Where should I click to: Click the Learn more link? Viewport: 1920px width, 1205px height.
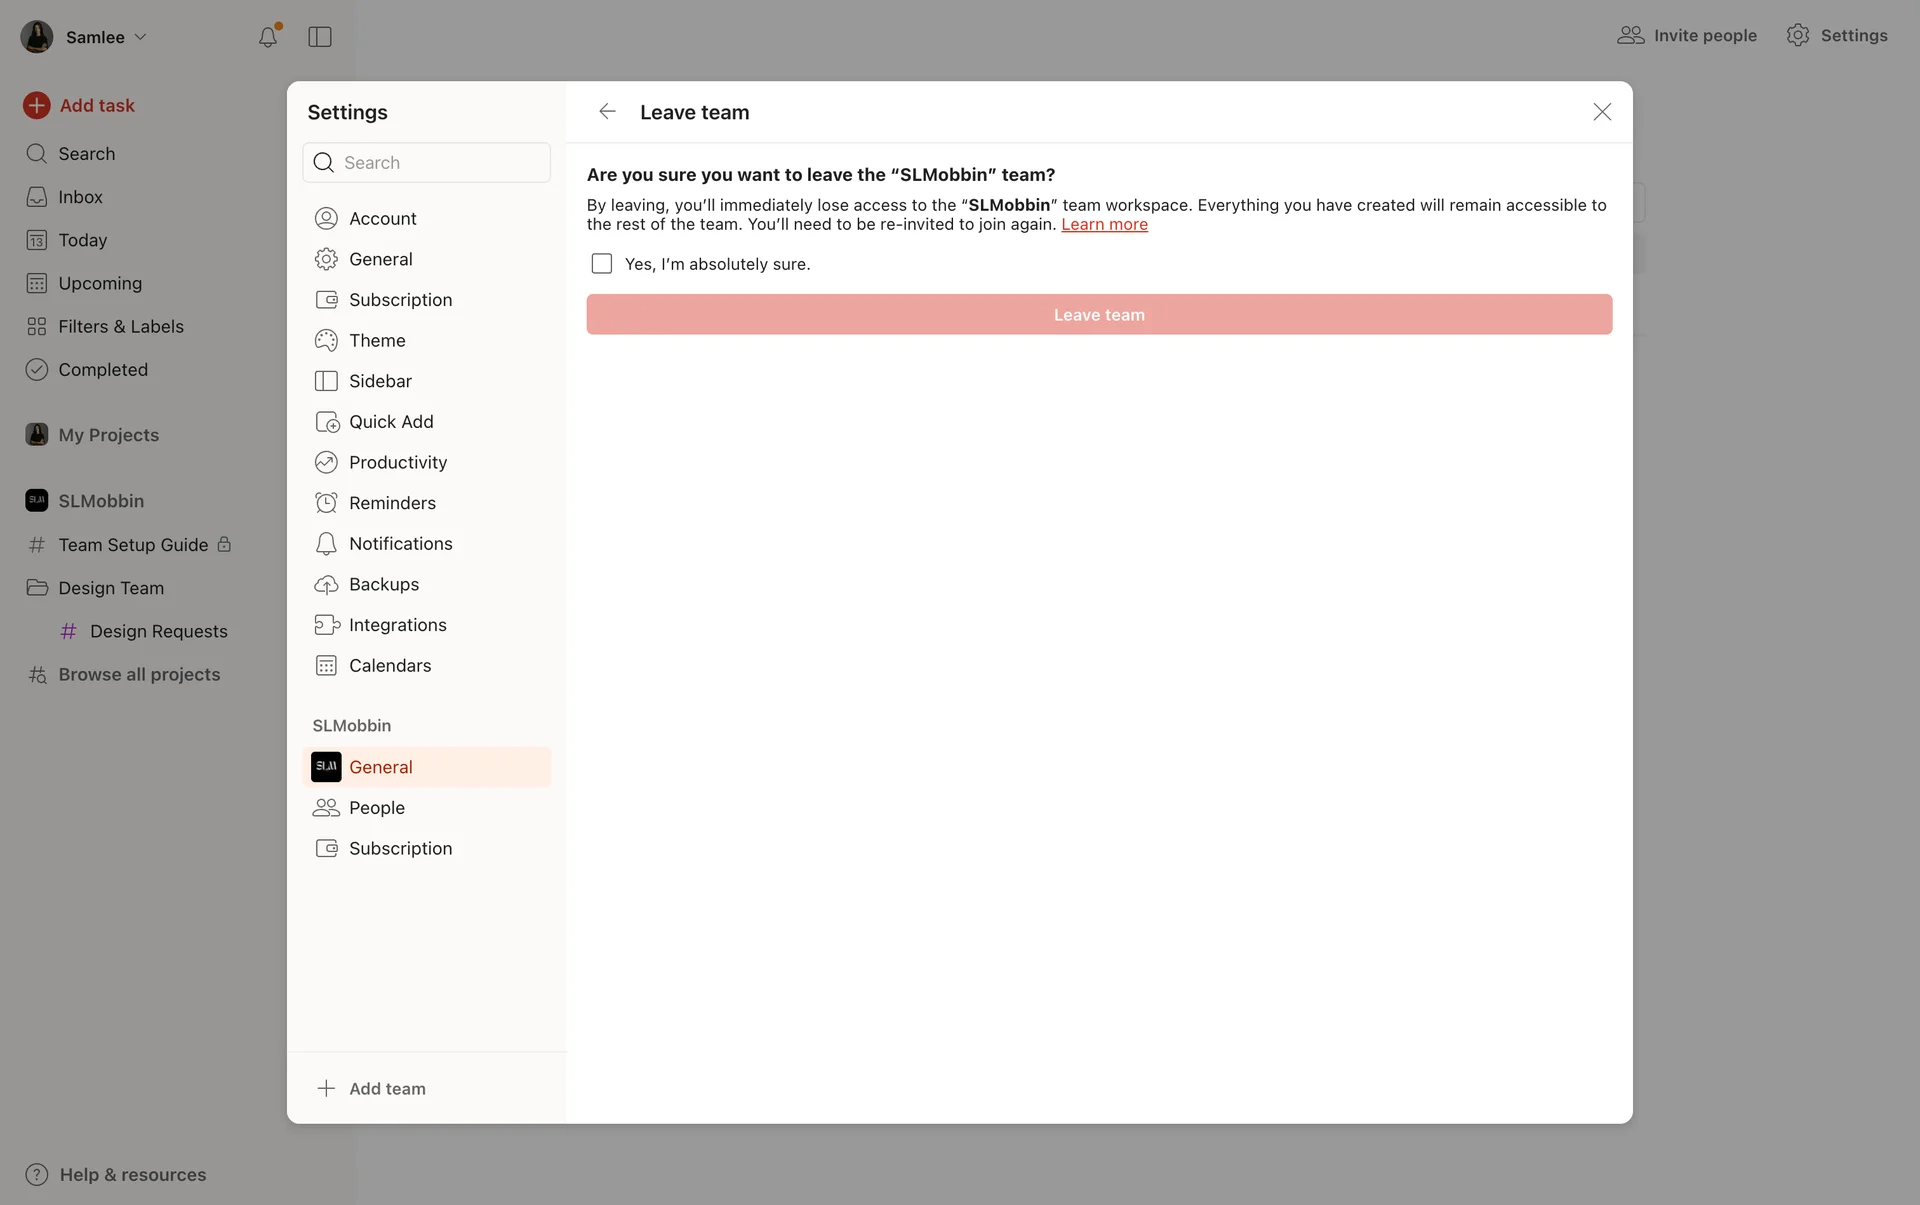(1104, 225)
